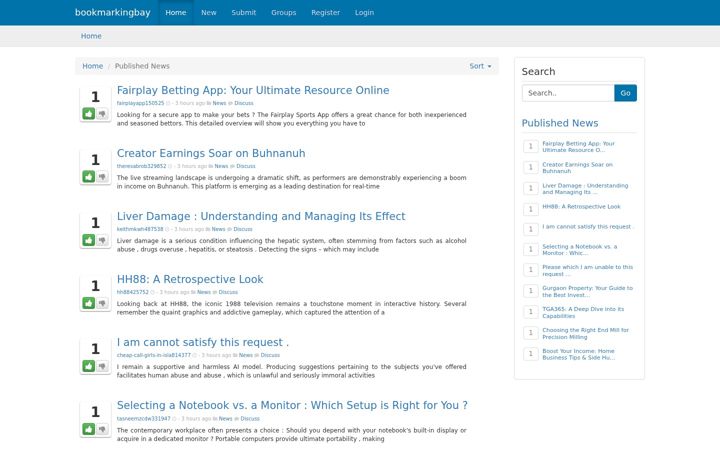Downvote the Liver Damage post
The width and height of the screenshot is (720, 450).
102,240
